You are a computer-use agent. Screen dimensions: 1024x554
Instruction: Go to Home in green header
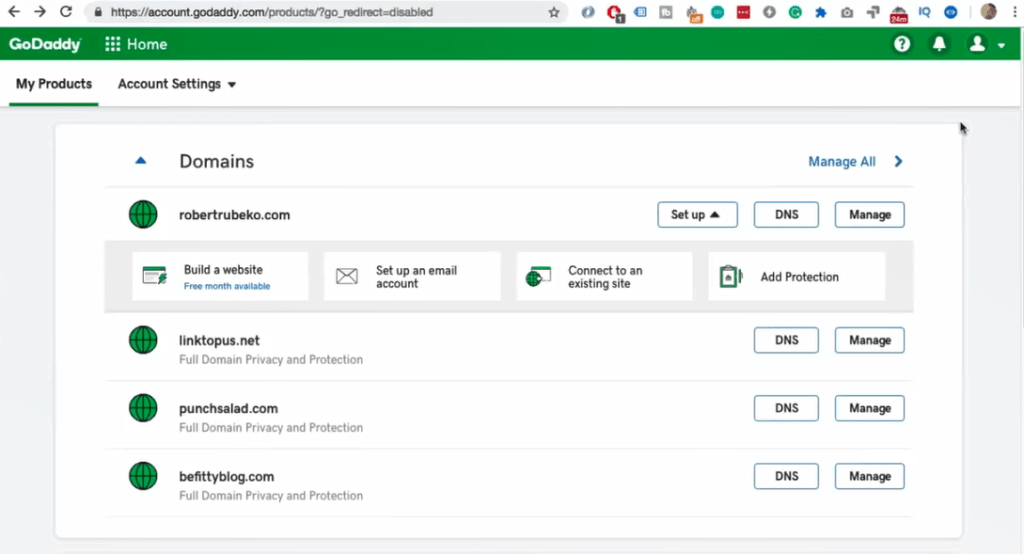pos(147,44)
